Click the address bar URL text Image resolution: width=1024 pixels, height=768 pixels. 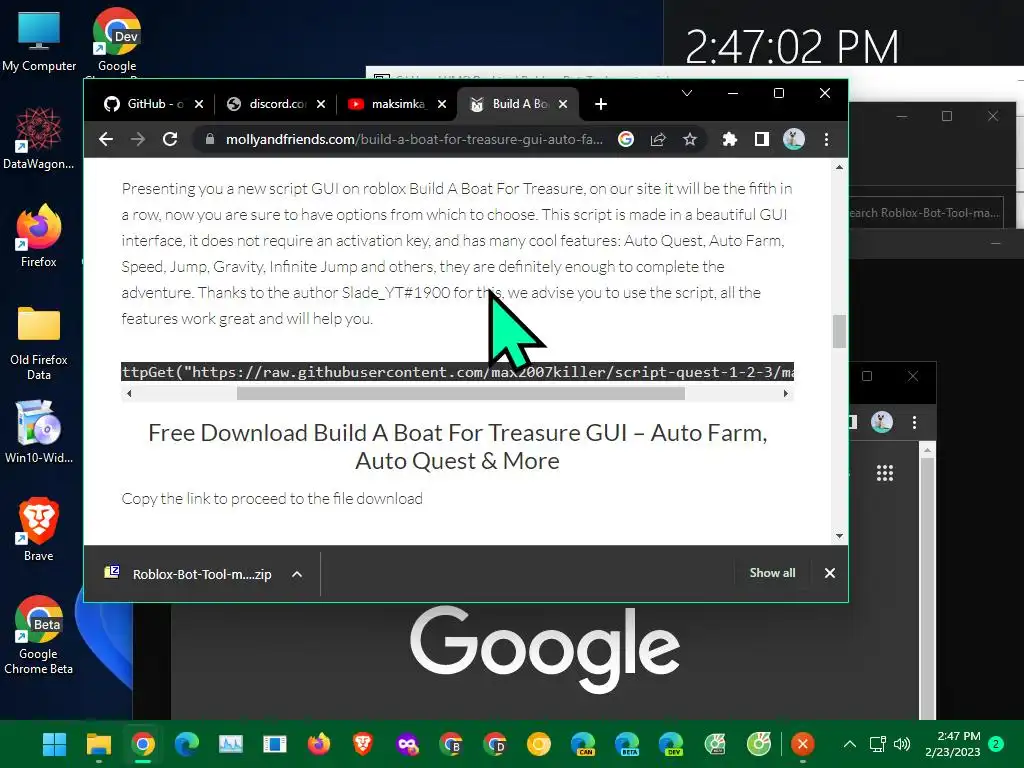(414, 139)
